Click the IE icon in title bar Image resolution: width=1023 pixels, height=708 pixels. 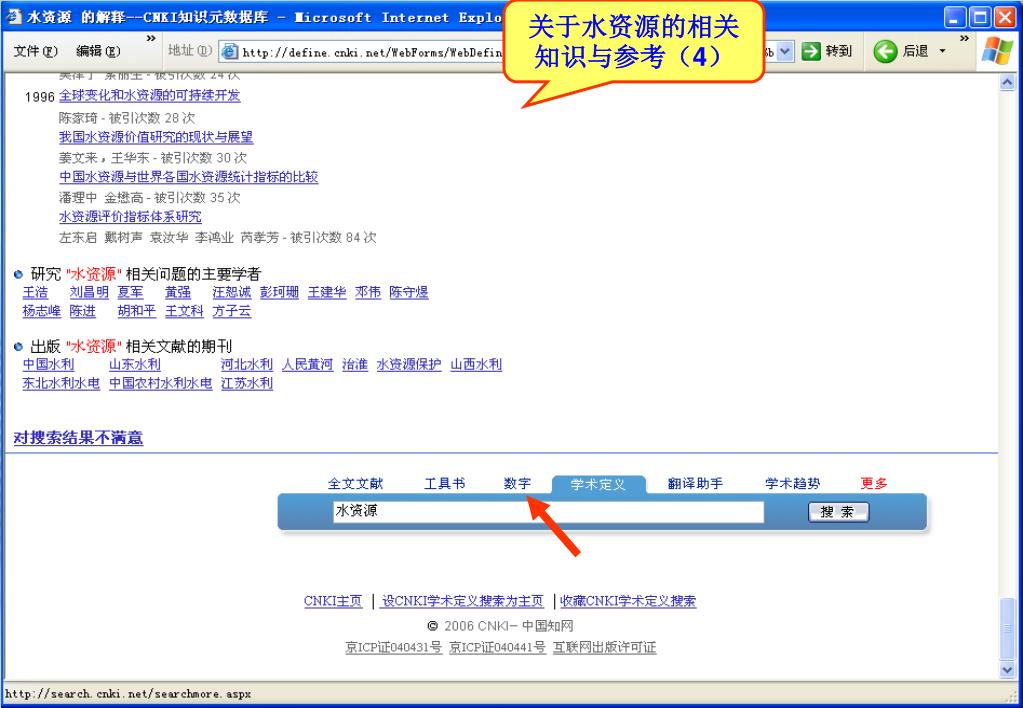pos(14,17)
